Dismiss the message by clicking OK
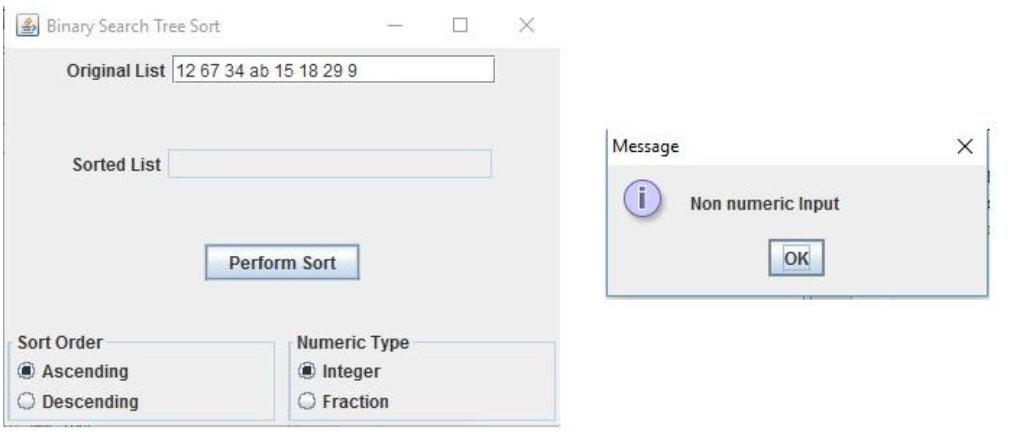1024x443 pixels. tap(796, 258)
